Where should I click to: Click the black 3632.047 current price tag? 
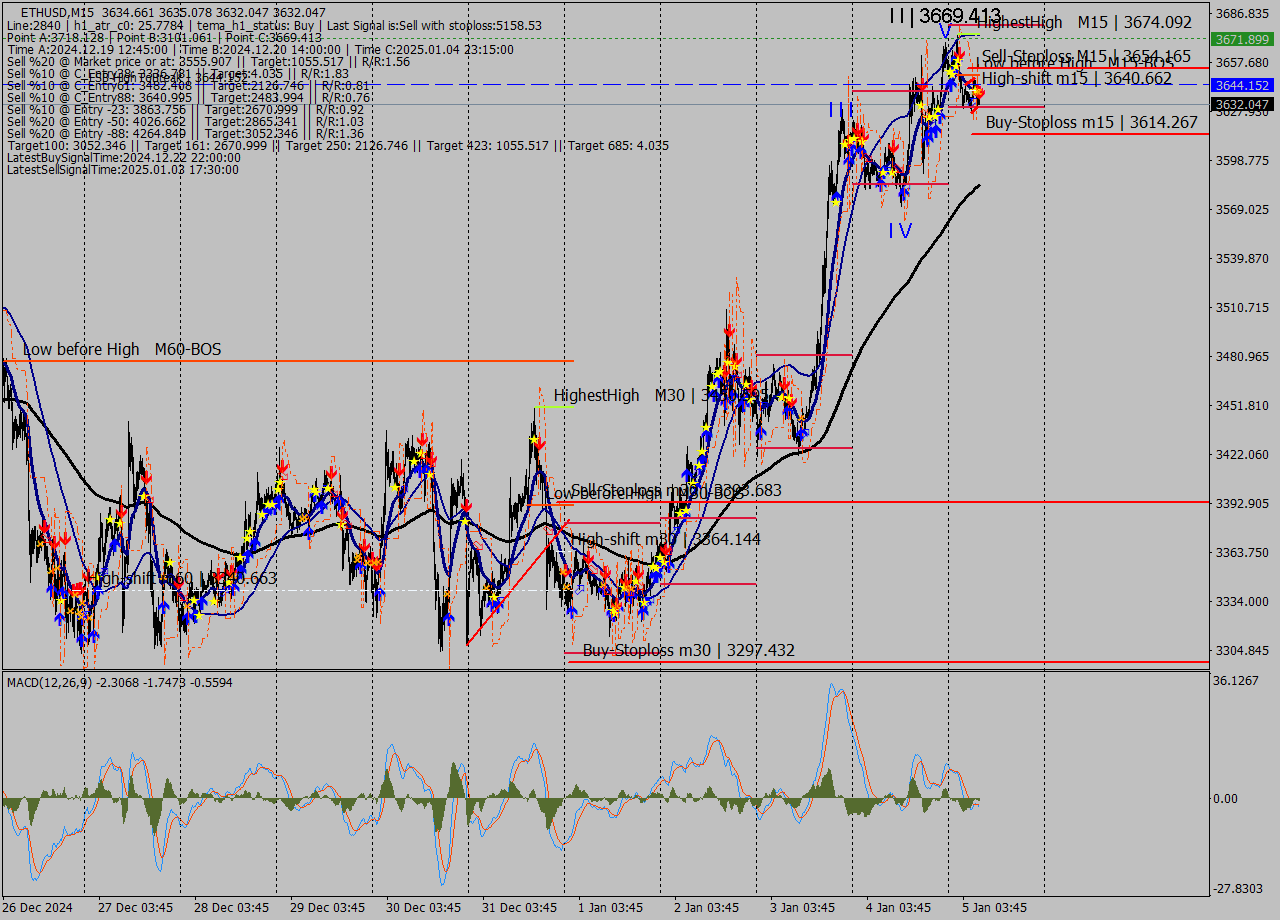click(x=1242, y=104)
